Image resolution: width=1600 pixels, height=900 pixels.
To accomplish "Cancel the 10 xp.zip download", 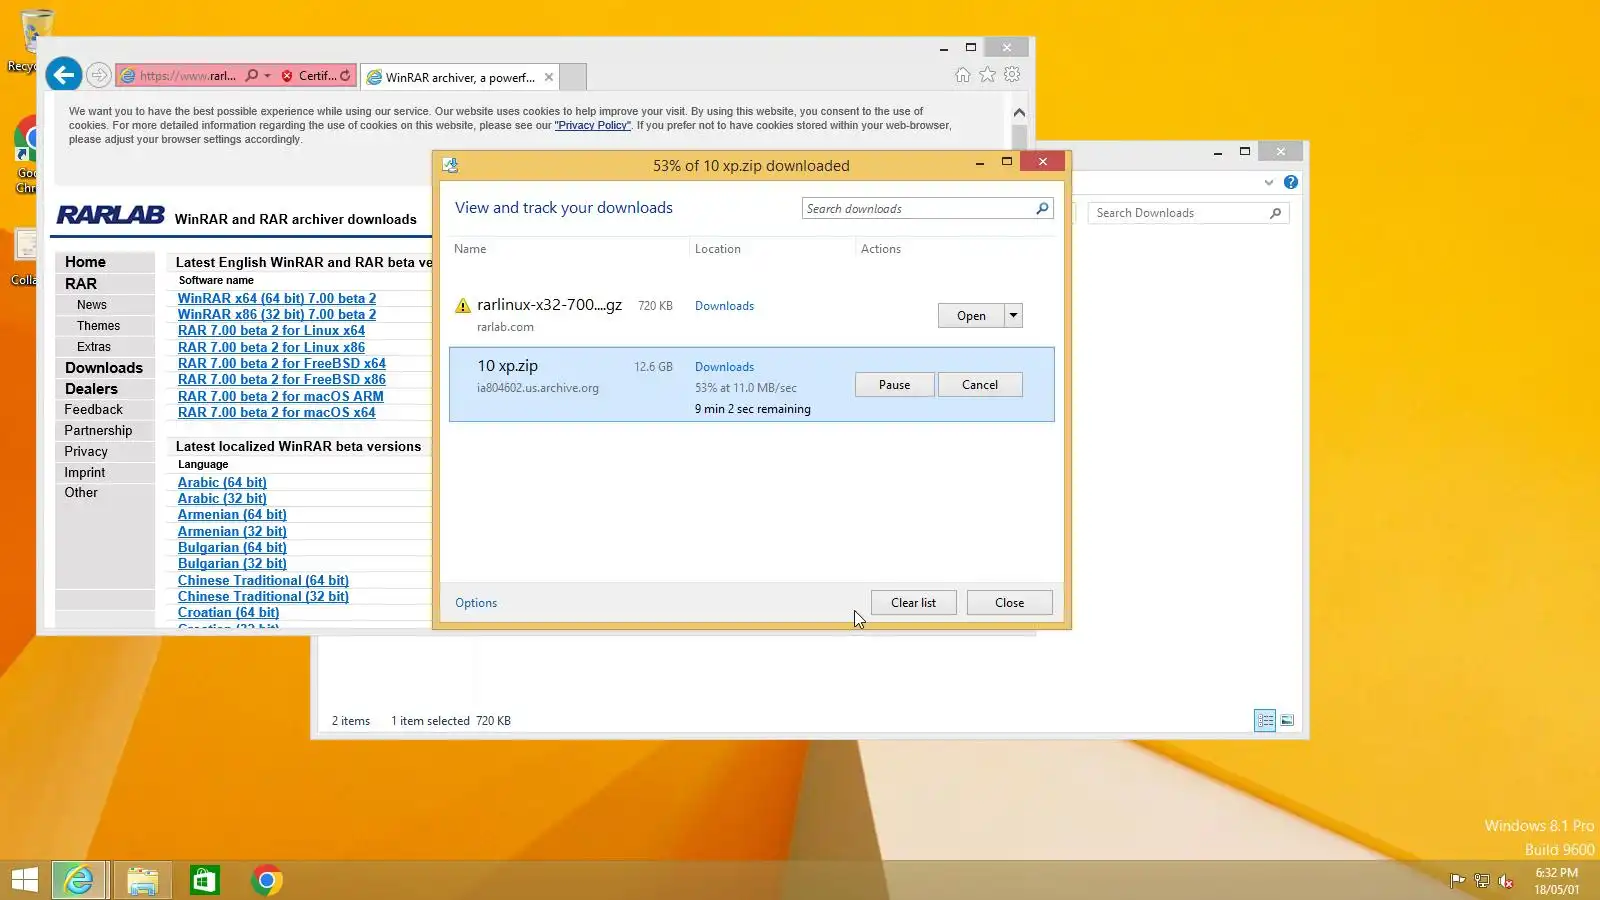I will [x=980, y=385].
